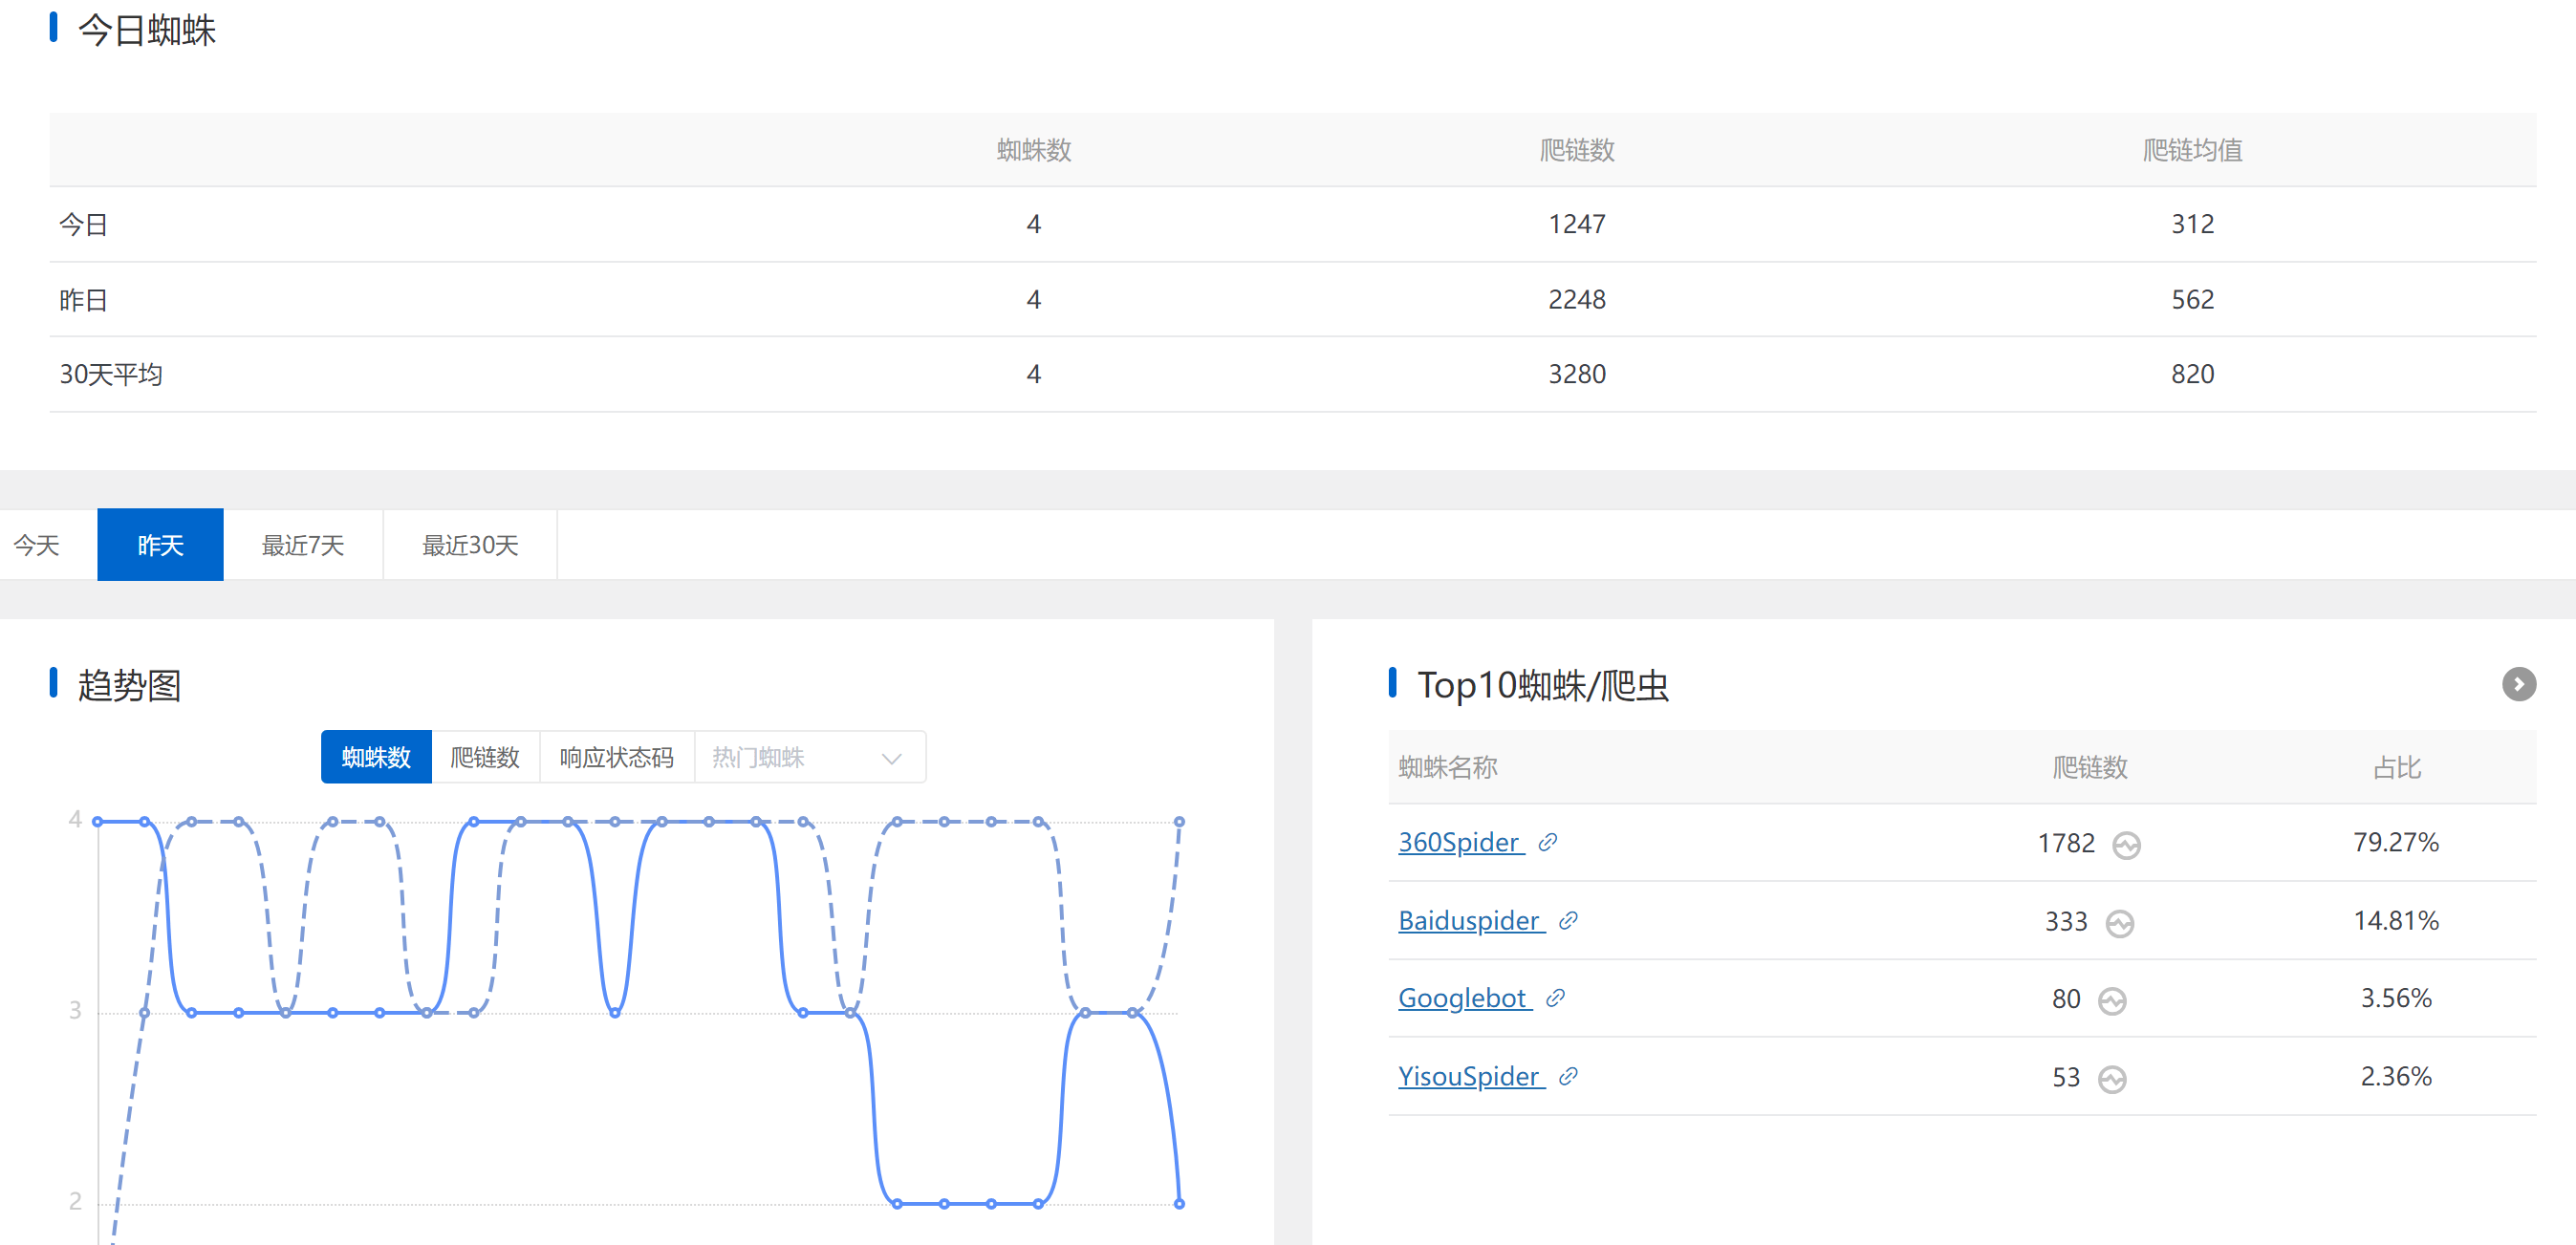Viewport: 2576px width, 1245px height.
Task: Switch to the 今天 tab
Action: click(x=37, y=545)
